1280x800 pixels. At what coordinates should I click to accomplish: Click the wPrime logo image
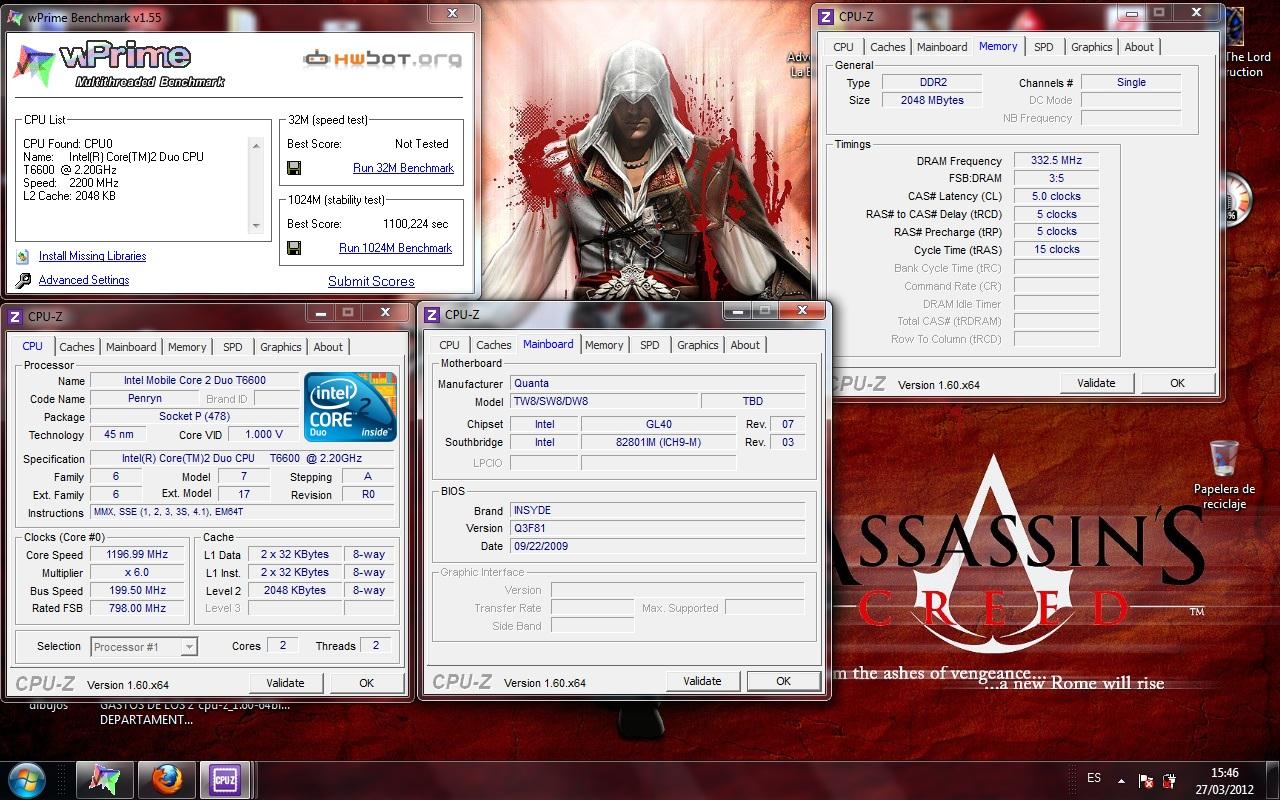point(120,63)
